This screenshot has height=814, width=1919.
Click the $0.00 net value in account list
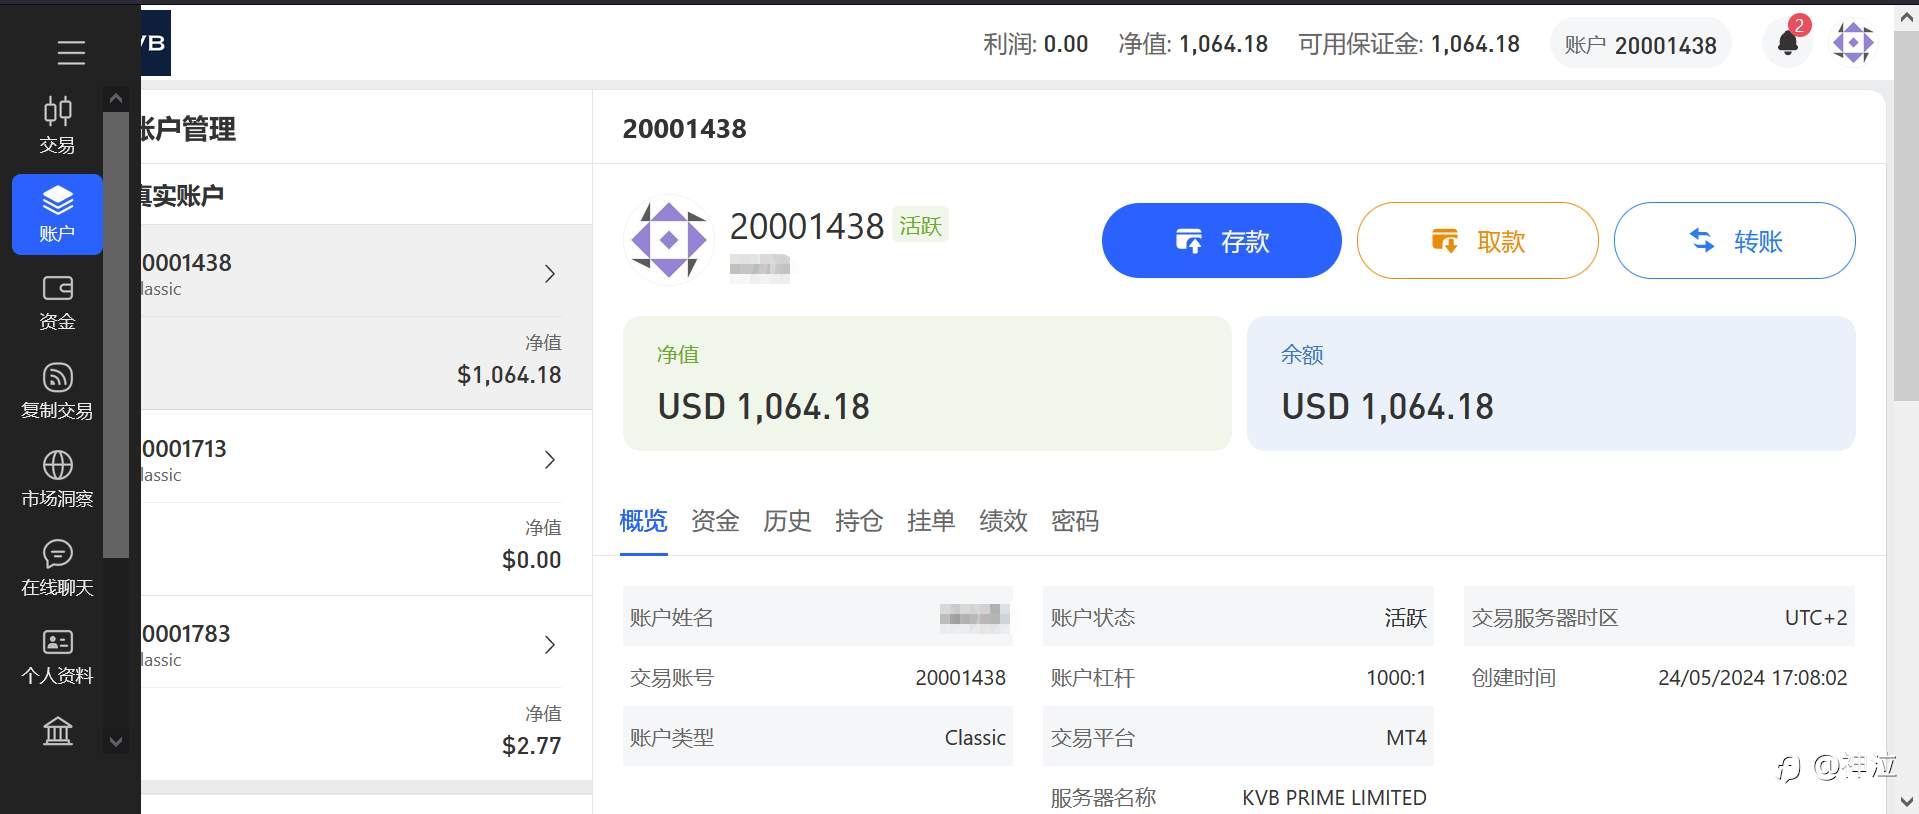point(531,560)
